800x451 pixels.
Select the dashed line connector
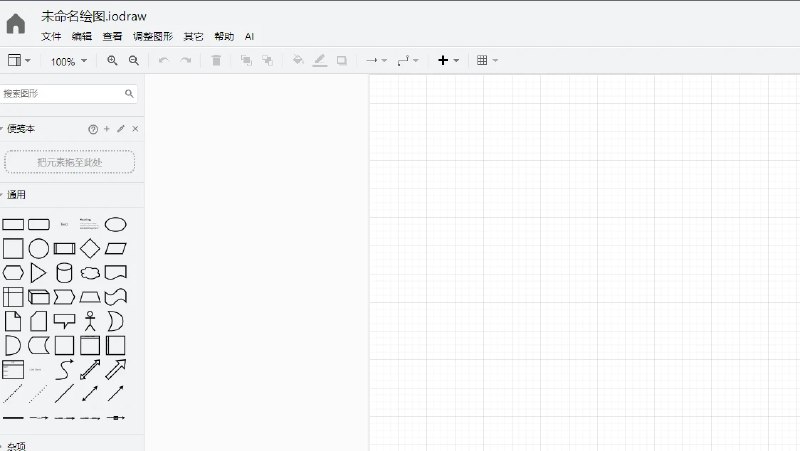13,394
